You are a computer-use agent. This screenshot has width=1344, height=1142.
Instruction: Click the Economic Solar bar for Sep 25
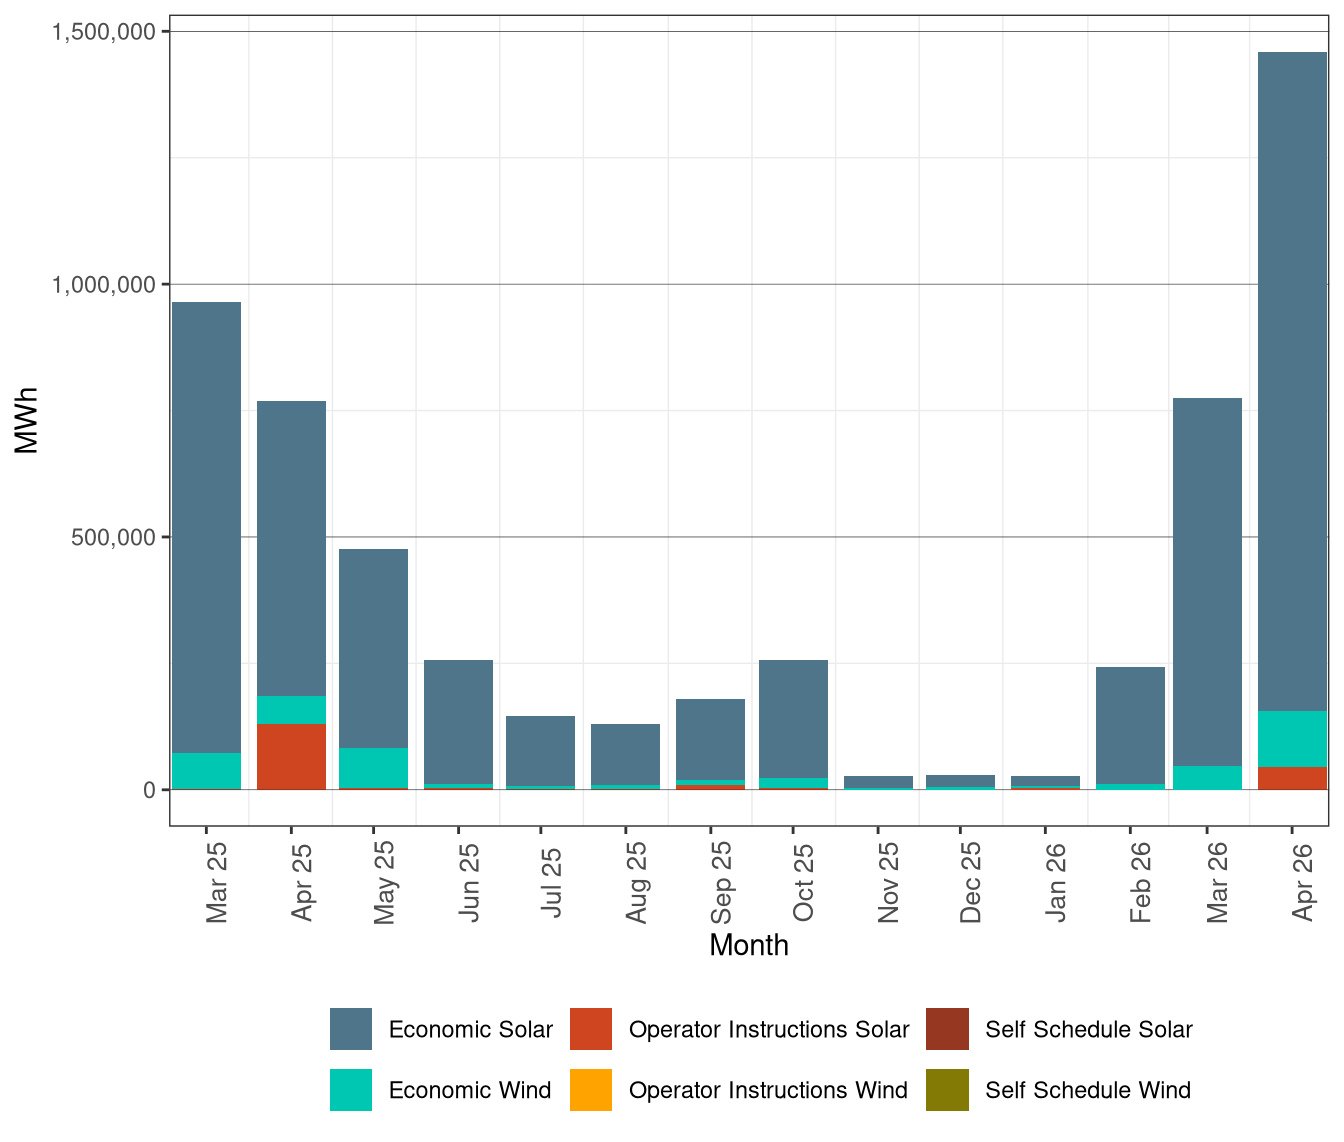tap(711, 739)
